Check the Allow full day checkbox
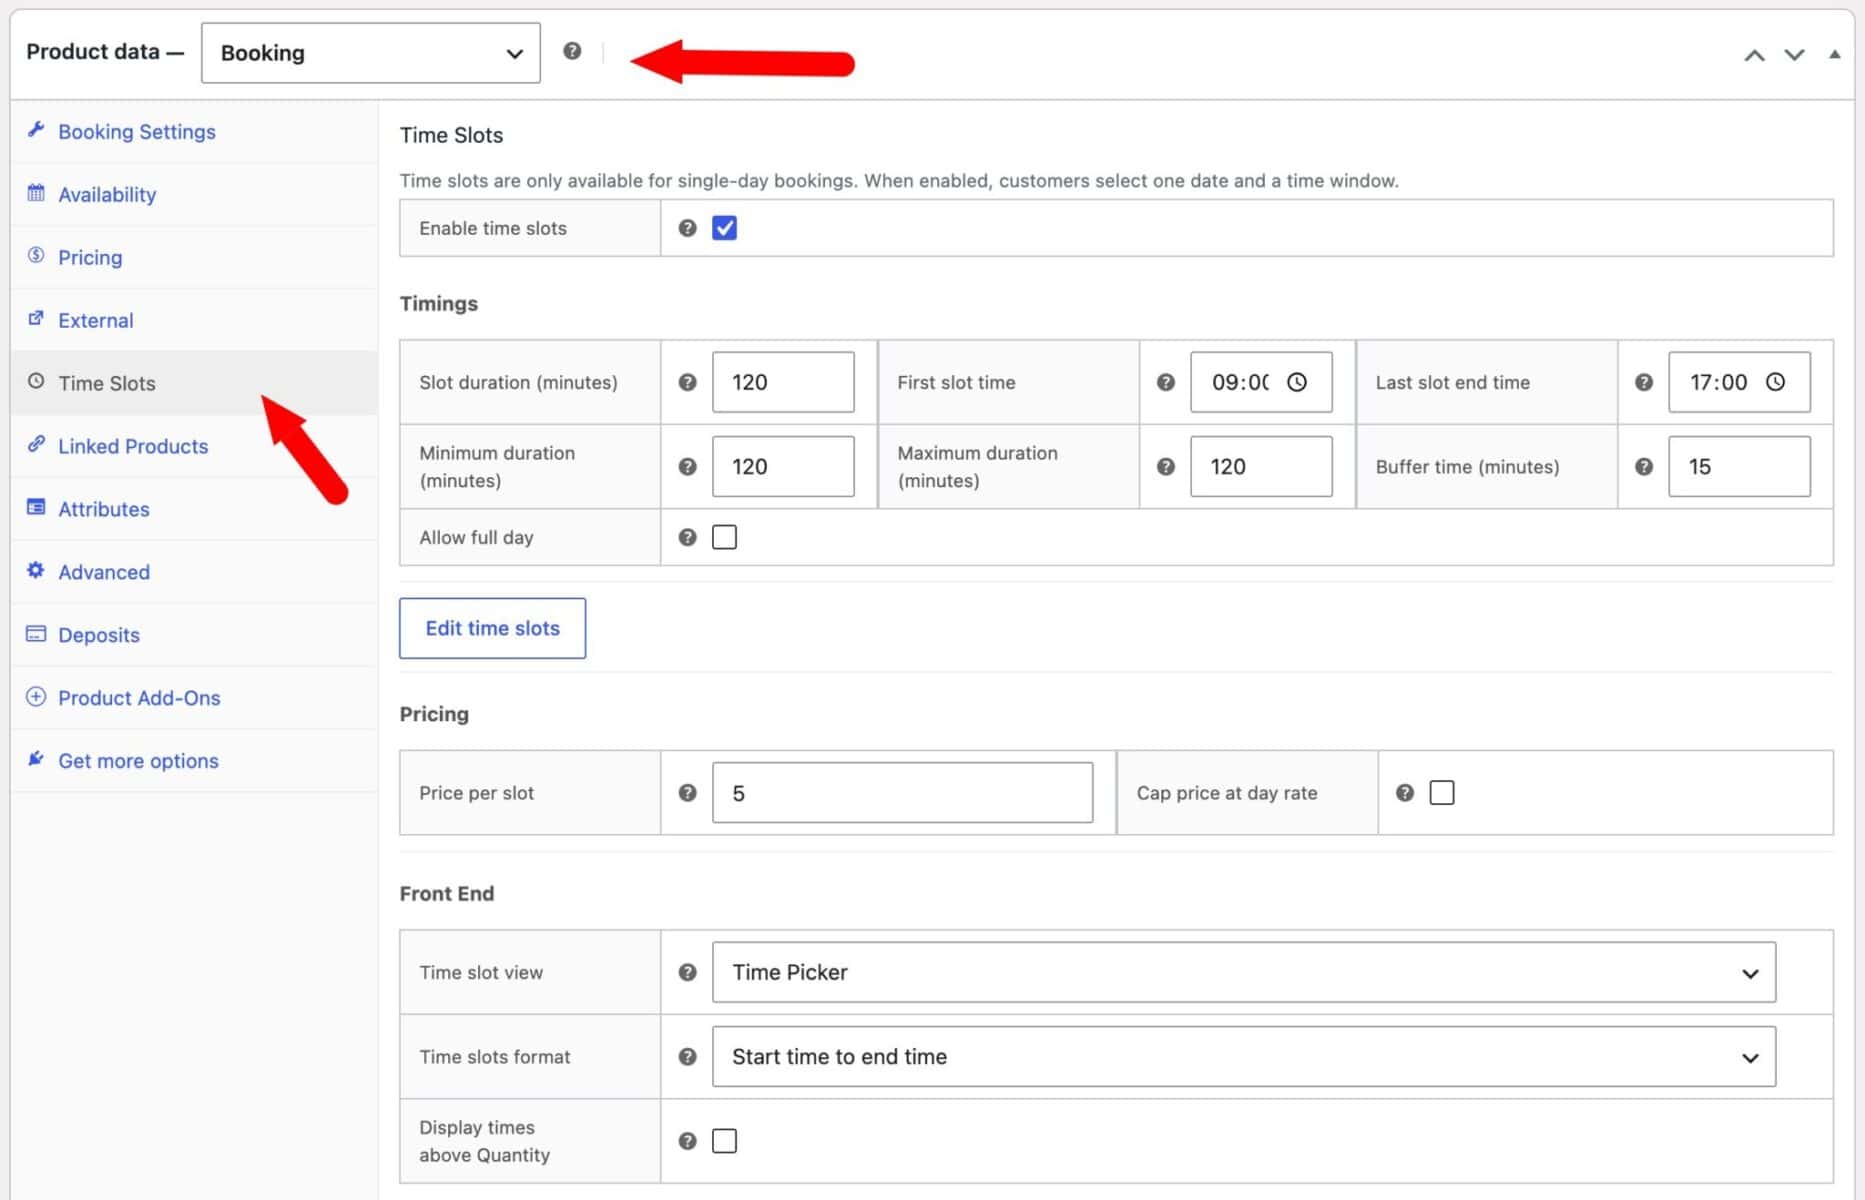Image resolution: width=1865 pixels, height=1200 pixels. tap(724, 537)
